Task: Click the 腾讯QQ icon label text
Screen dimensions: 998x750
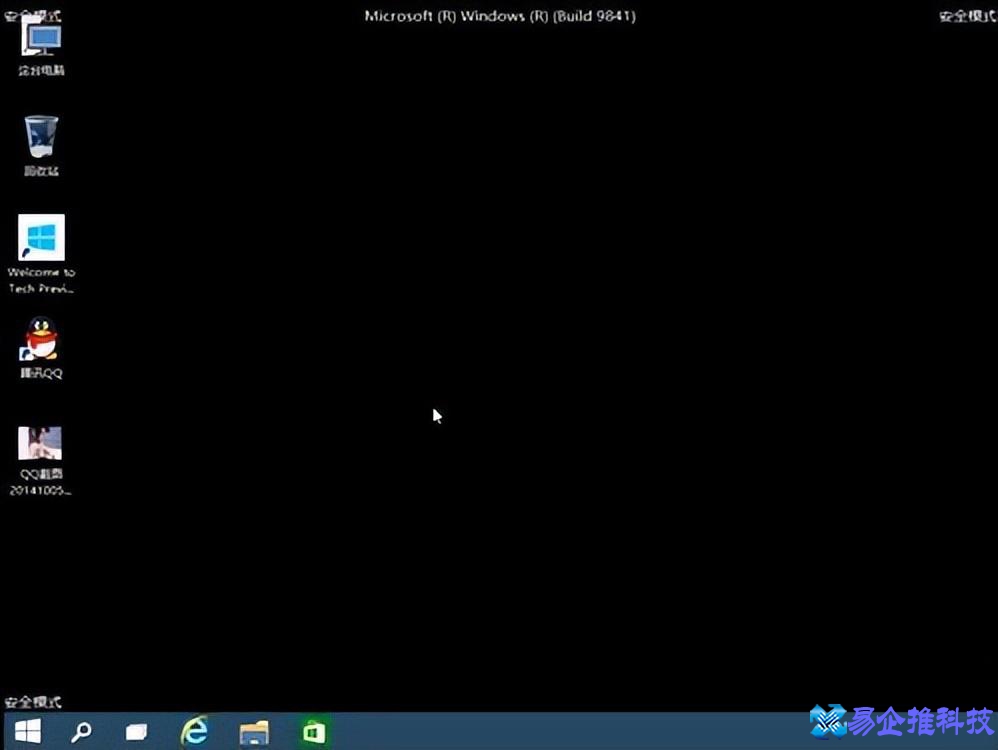Action: click(x=41, y=373)
